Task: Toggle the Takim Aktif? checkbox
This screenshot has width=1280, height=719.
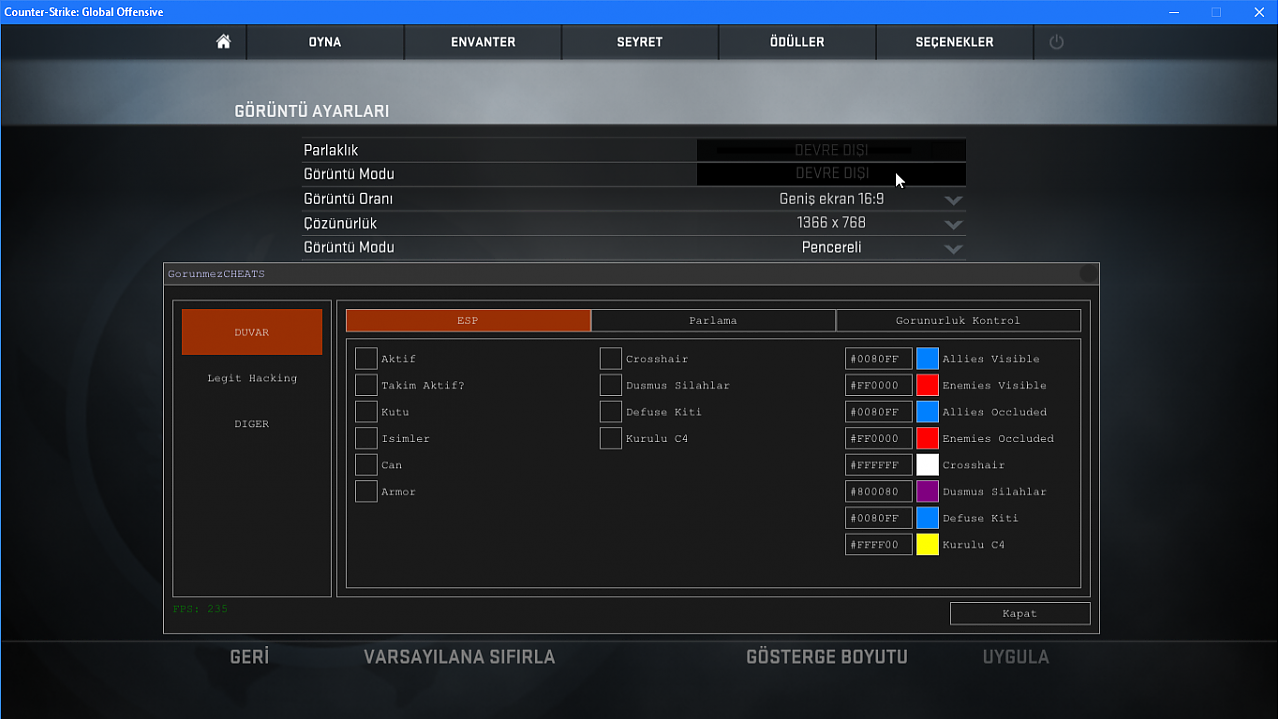Action: (x=366, y=385)
